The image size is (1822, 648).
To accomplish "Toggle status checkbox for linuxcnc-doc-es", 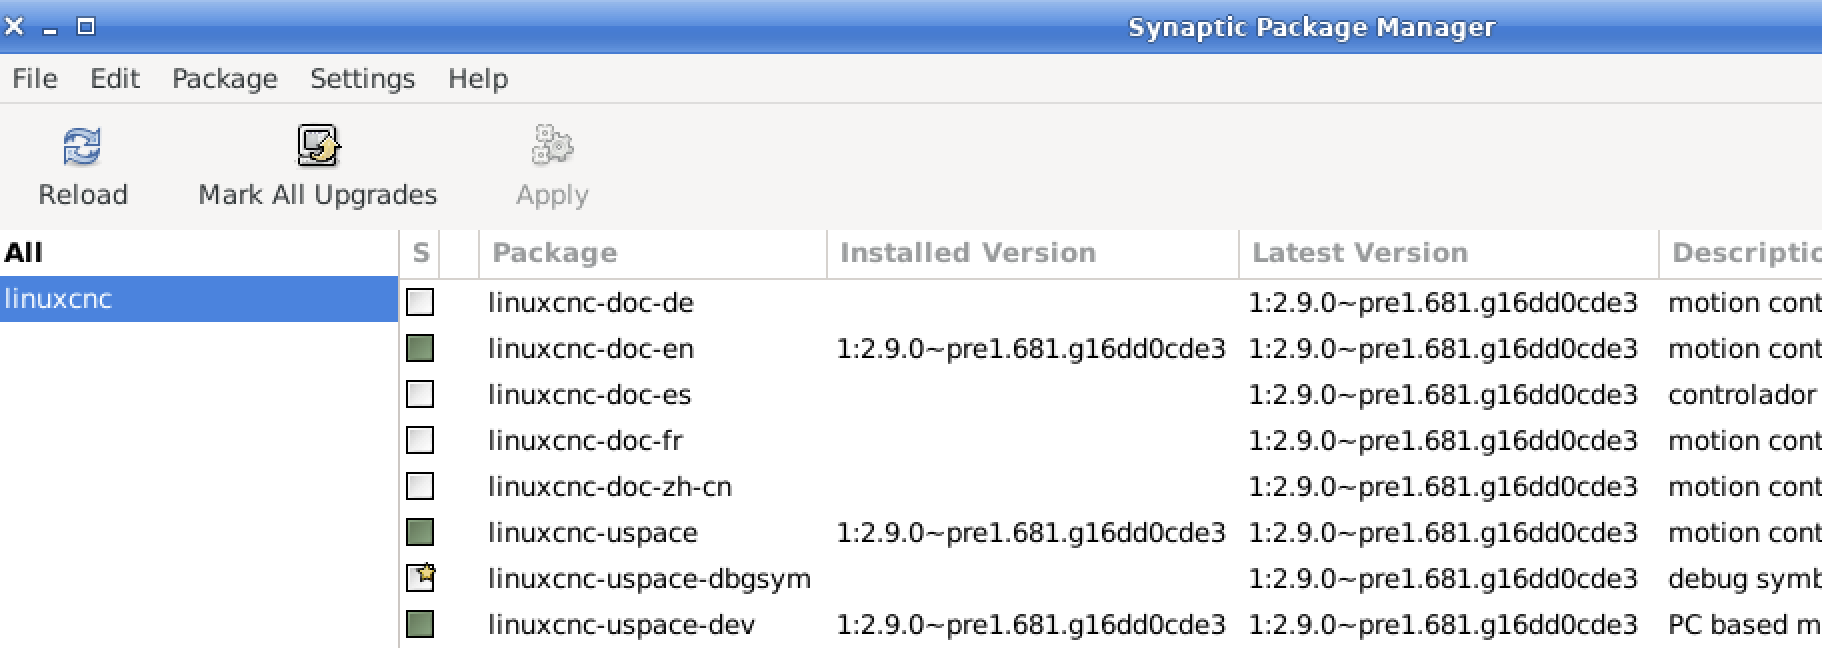I will coord(420,394).
